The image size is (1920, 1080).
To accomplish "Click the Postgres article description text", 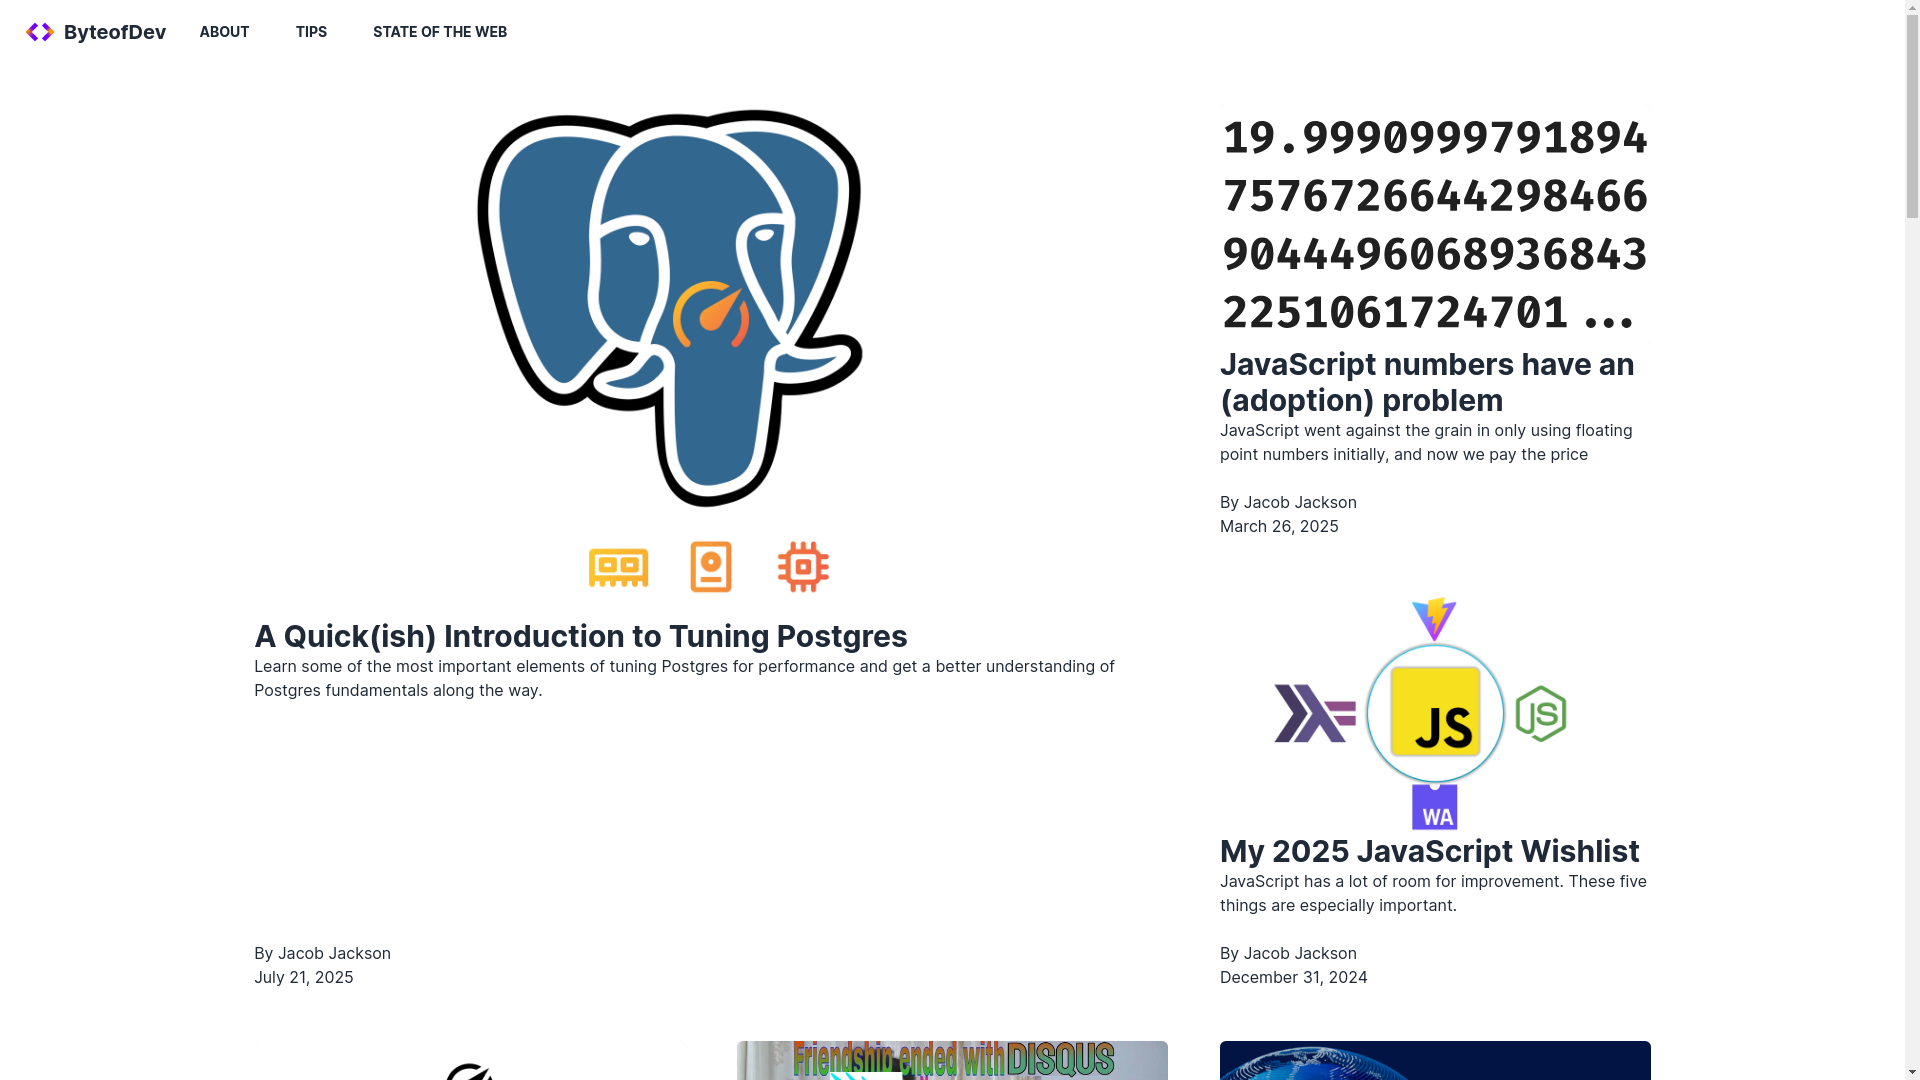I will (684, 678).
